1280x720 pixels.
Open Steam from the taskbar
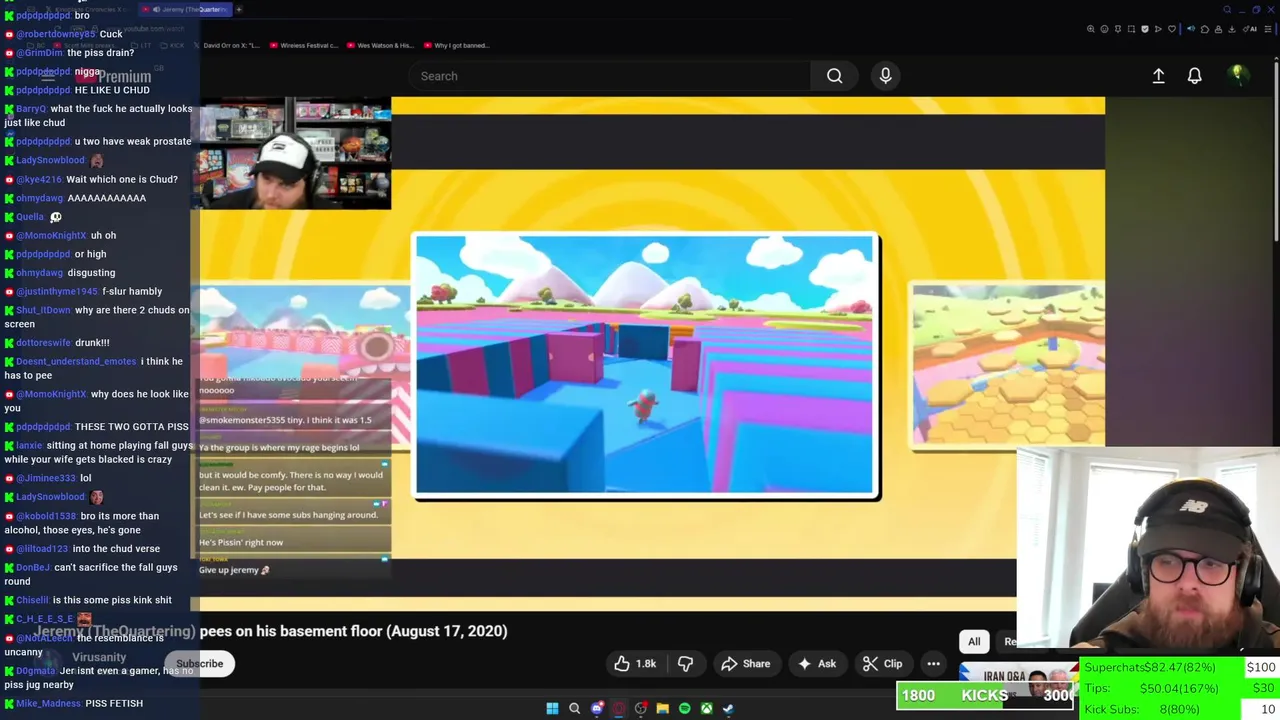728,708
